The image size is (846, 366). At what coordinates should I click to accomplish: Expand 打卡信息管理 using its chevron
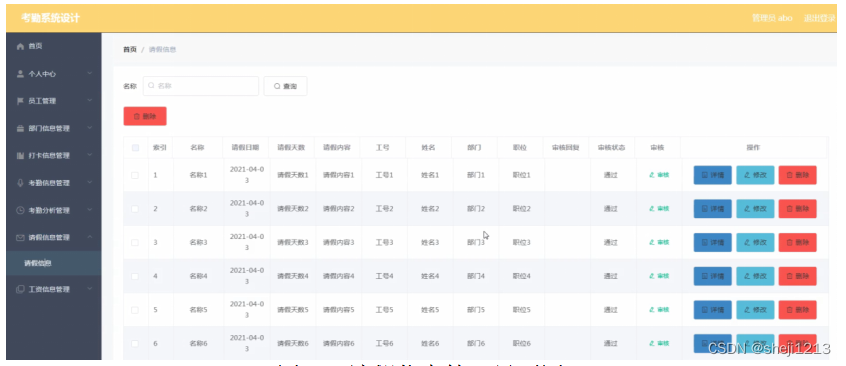pos(90,155)
